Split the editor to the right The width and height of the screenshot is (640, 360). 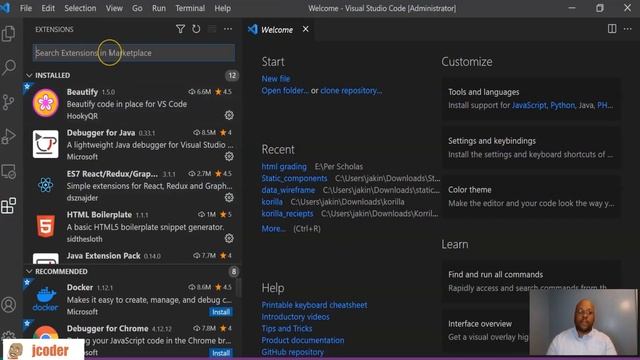click(612, 29)
